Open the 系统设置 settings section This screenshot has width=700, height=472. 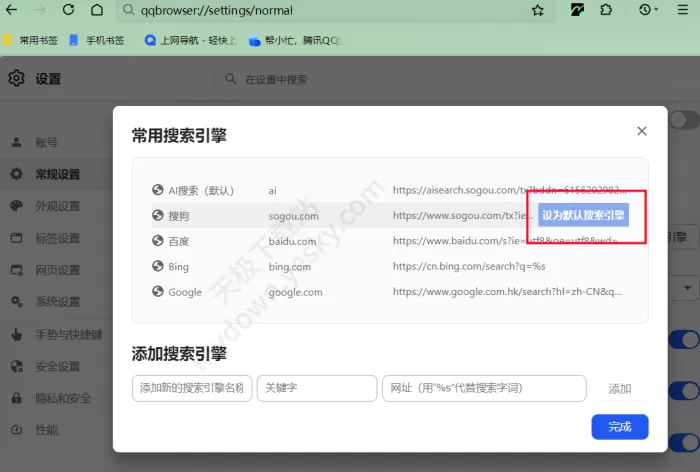[x=56, y=302]
